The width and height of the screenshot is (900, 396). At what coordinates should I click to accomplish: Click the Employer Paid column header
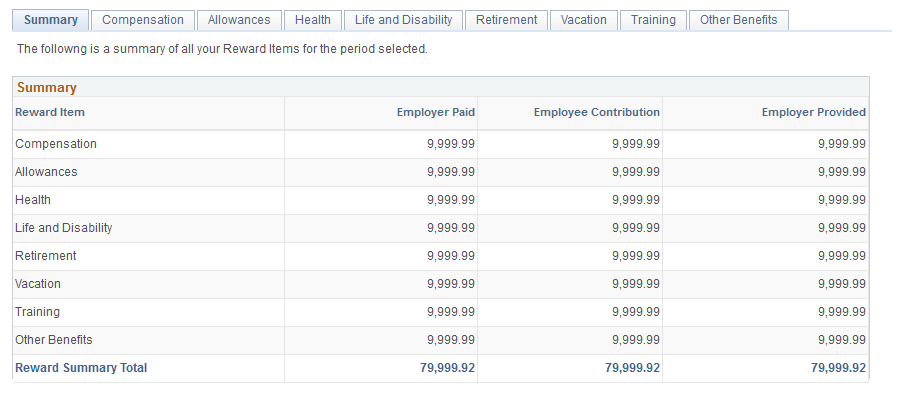tap(436, 112)
